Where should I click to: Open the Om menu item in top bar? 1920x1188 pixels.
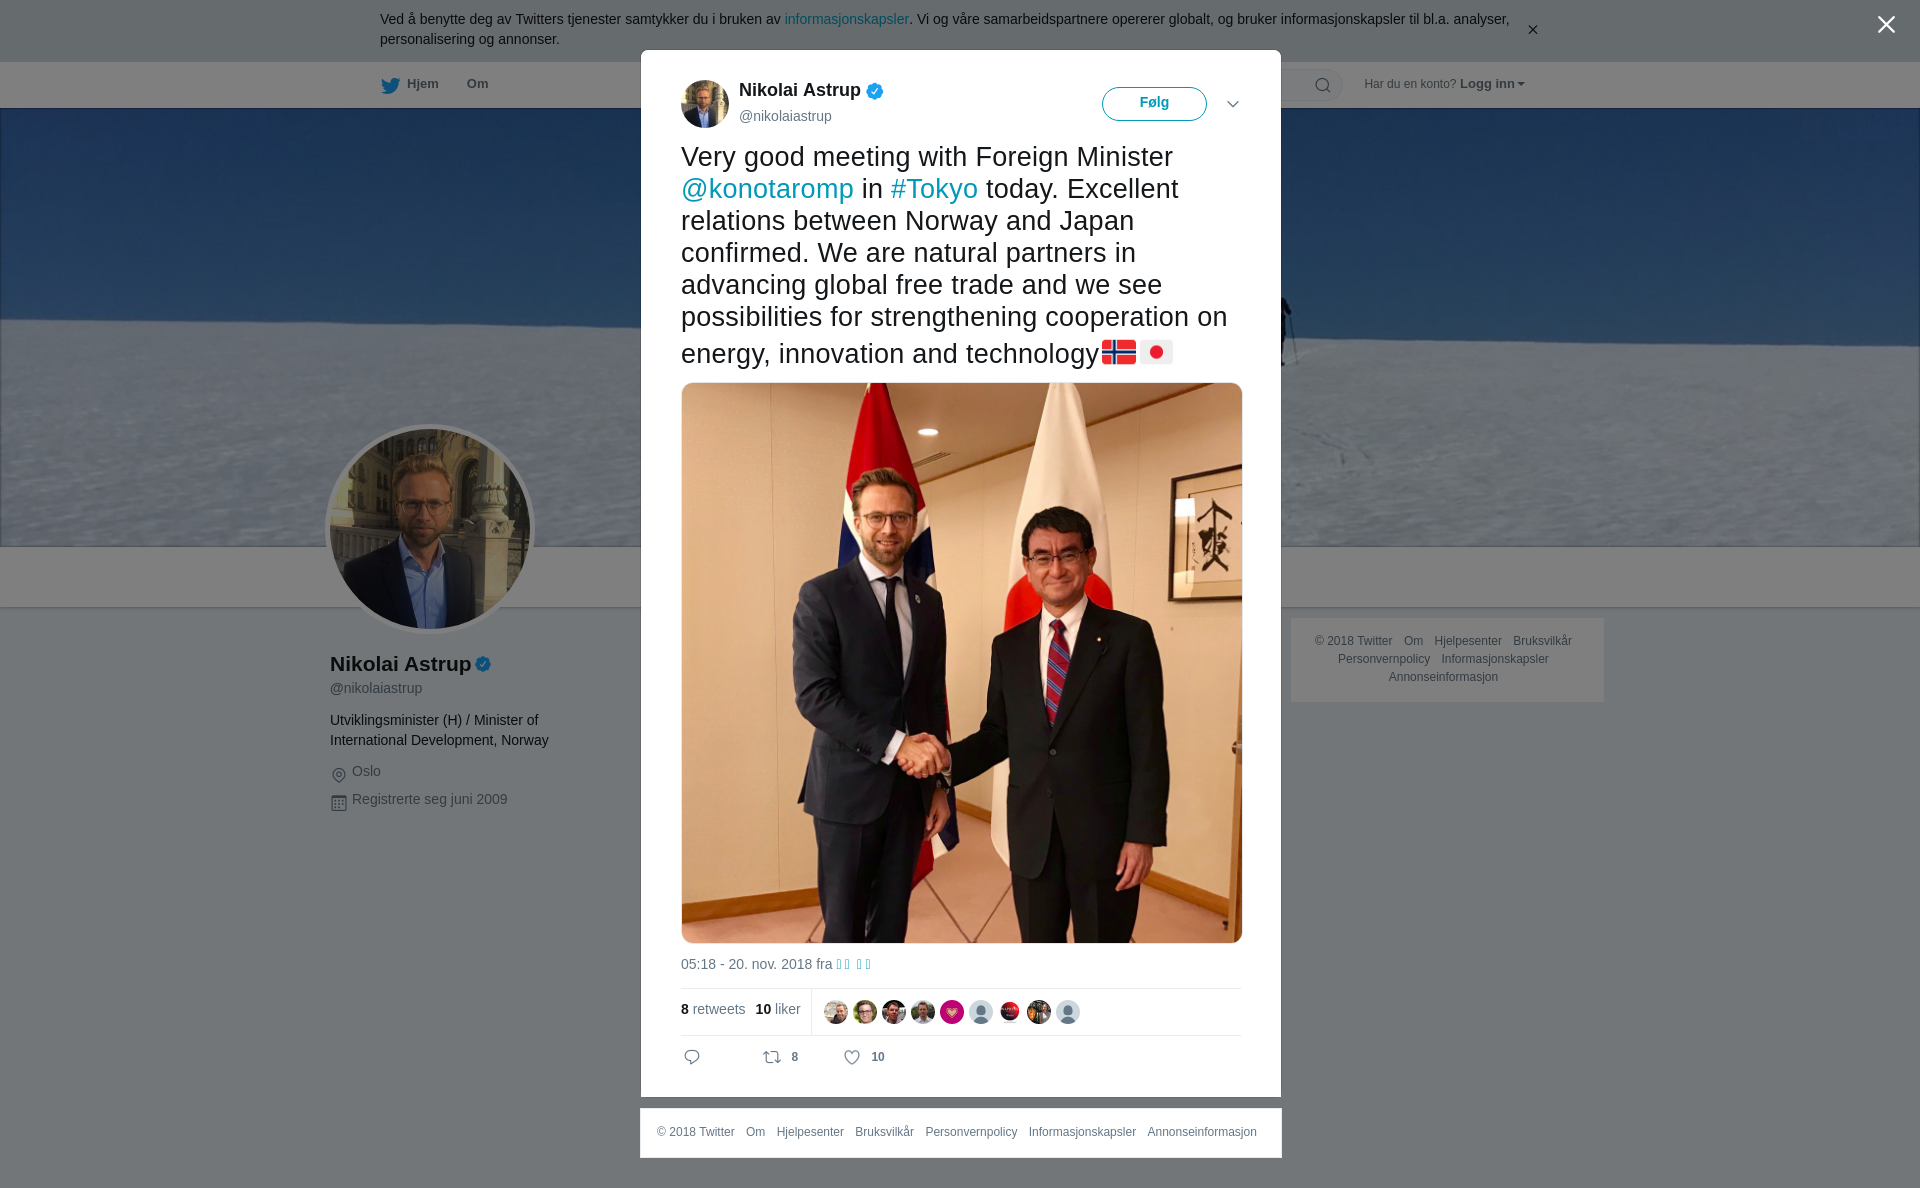coord(477,84)
